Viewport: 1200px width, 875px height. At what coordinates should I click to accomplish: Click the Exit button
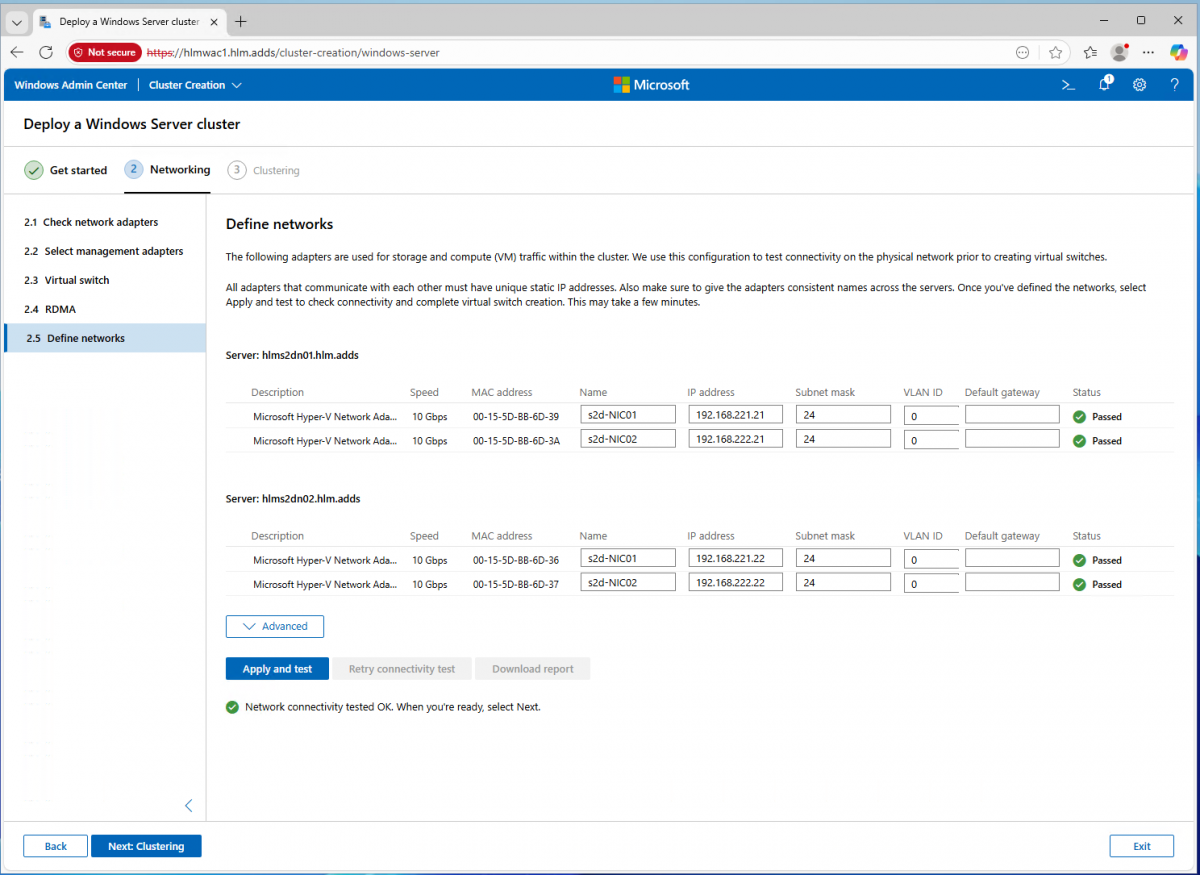1141,846
